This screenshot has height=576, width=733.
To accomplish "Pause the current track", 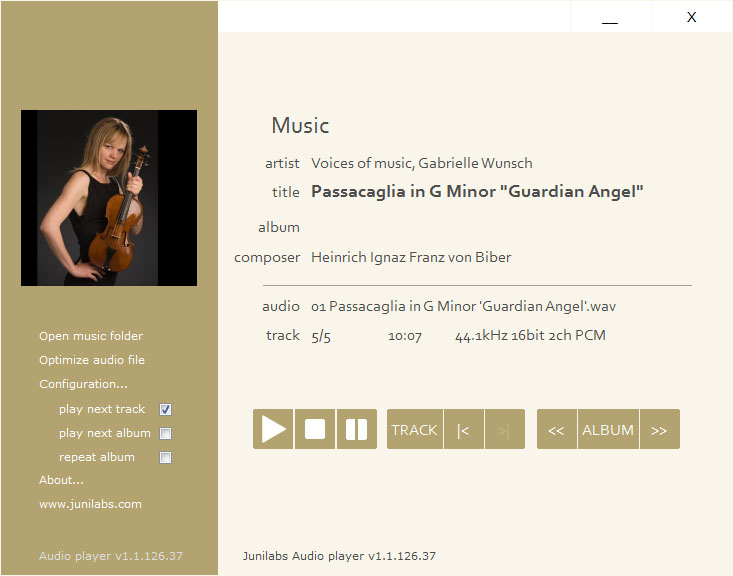I will pyautogui.click(x=357, y=429).
